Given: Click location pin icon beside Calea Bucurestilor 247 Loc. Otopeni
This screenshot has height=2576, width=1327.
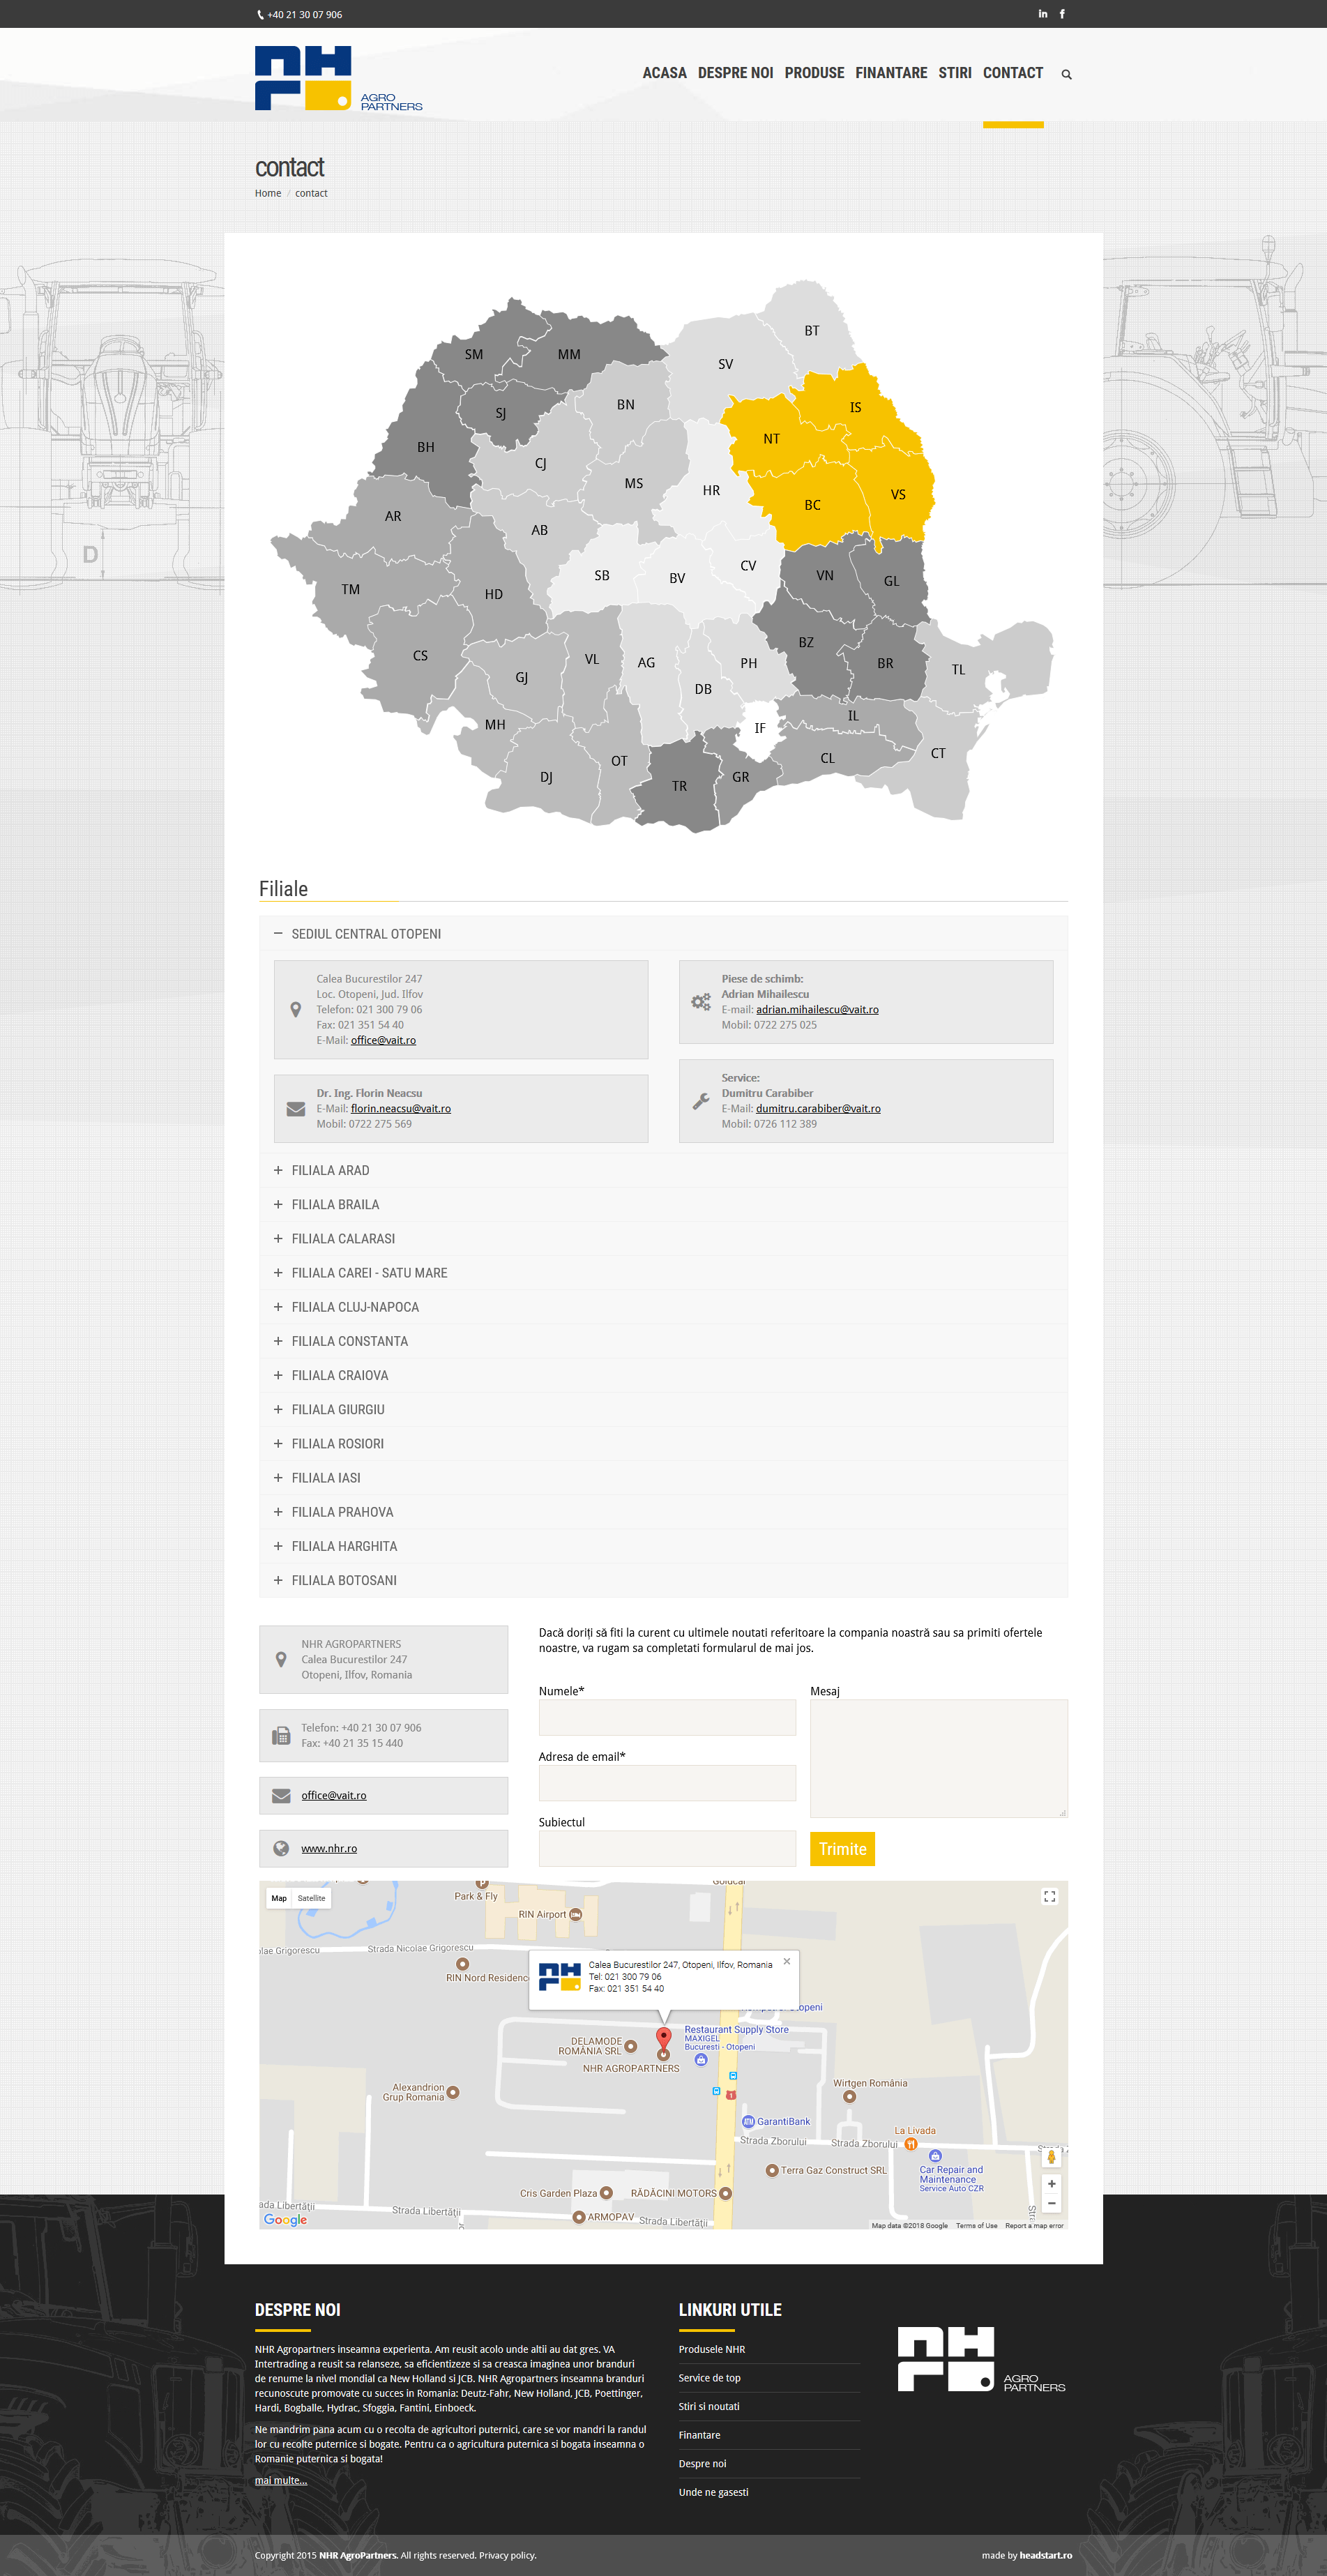Looking at the screenshot, I should (x=295, y=1010).
